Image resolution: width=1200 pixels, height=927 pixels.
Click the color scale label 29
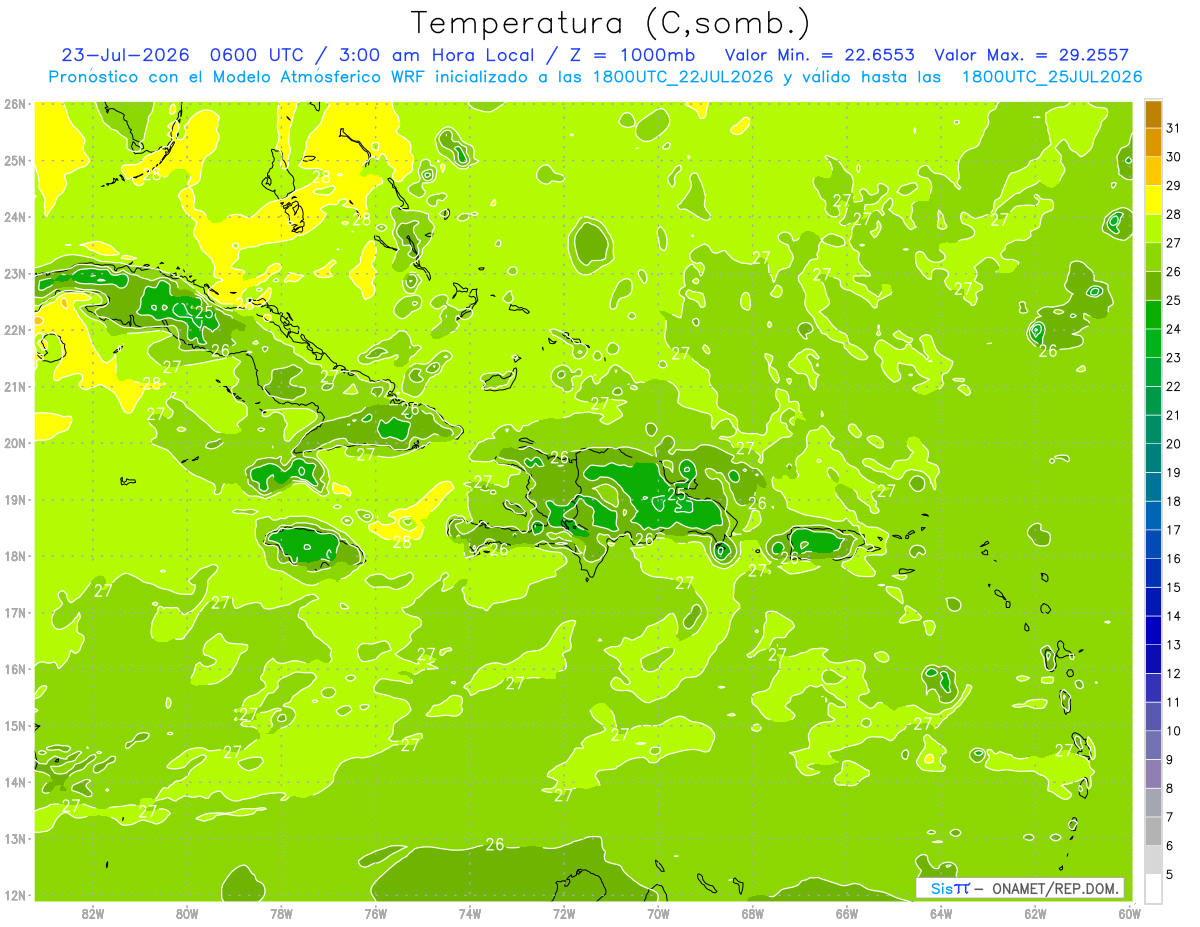(x=1174, y=186)
